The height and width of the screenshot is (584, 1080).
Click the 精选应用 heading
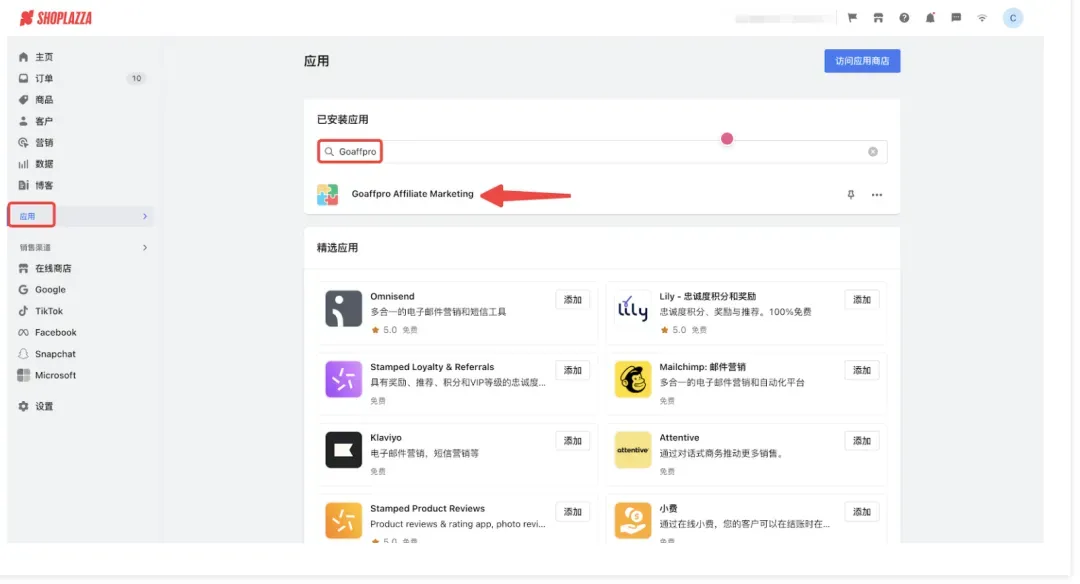[337, 248]
